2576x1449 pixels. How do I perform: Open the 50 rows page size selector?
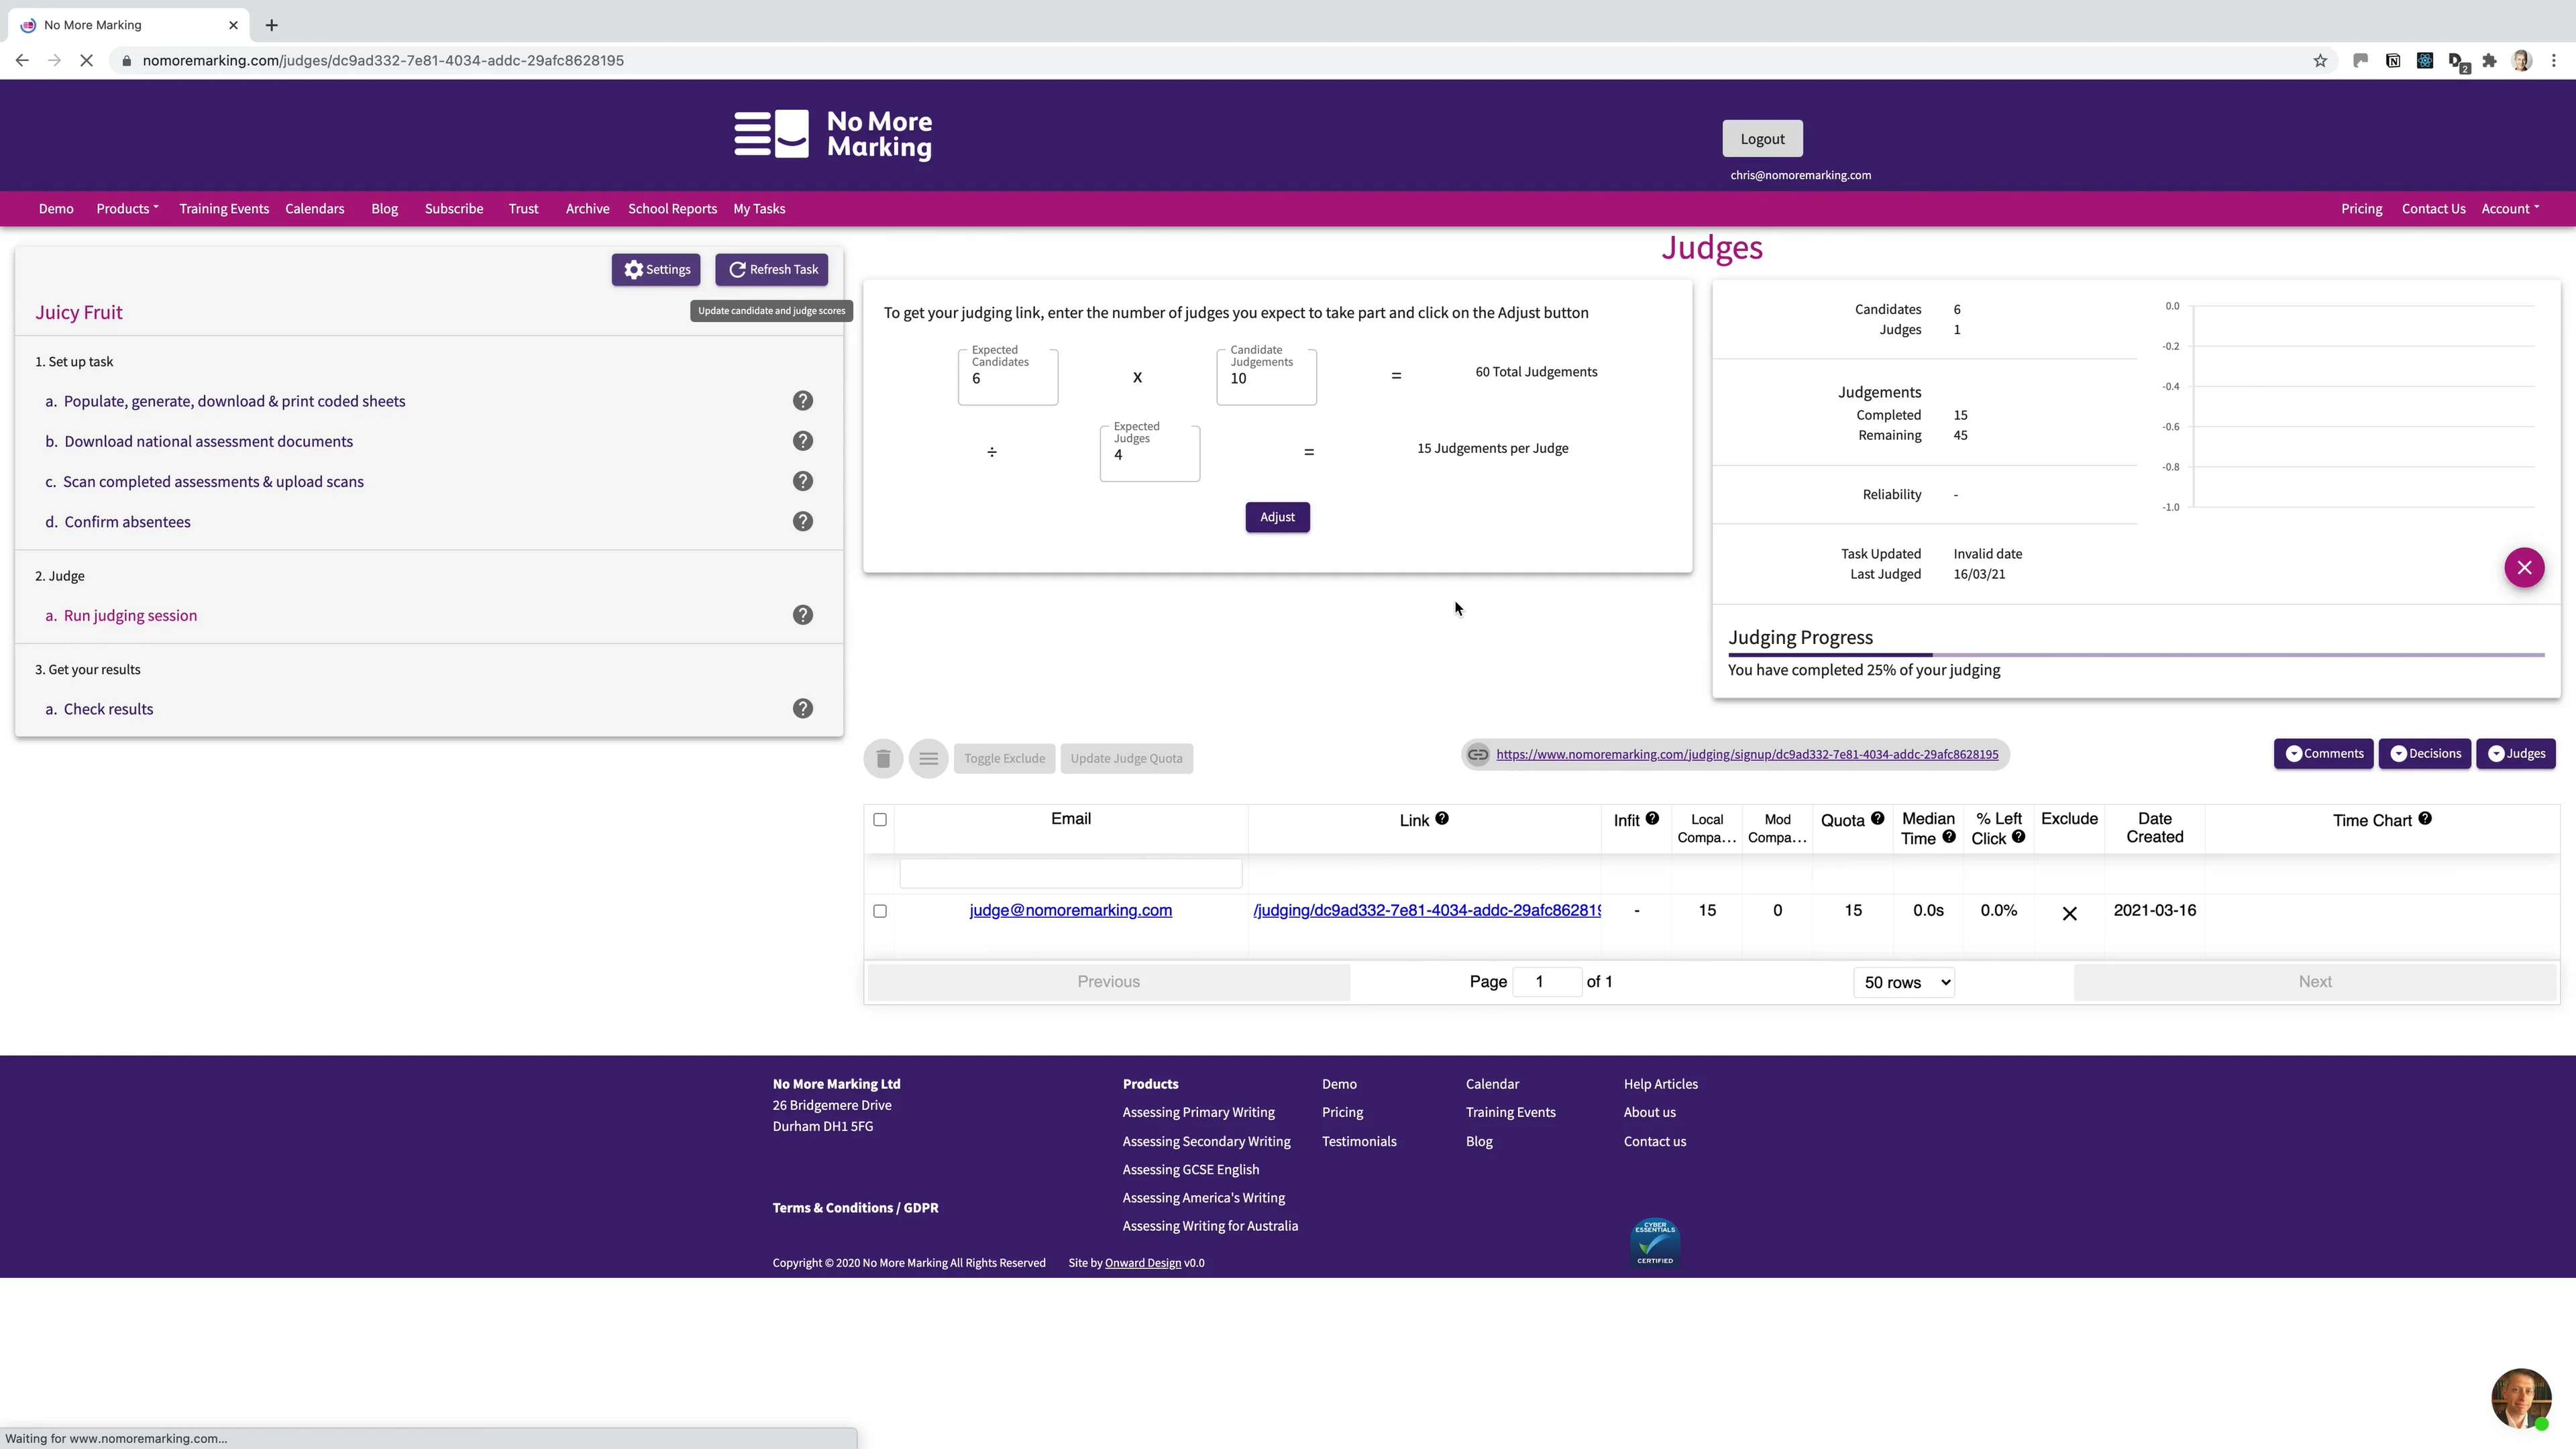click(x=1904, y=982)
